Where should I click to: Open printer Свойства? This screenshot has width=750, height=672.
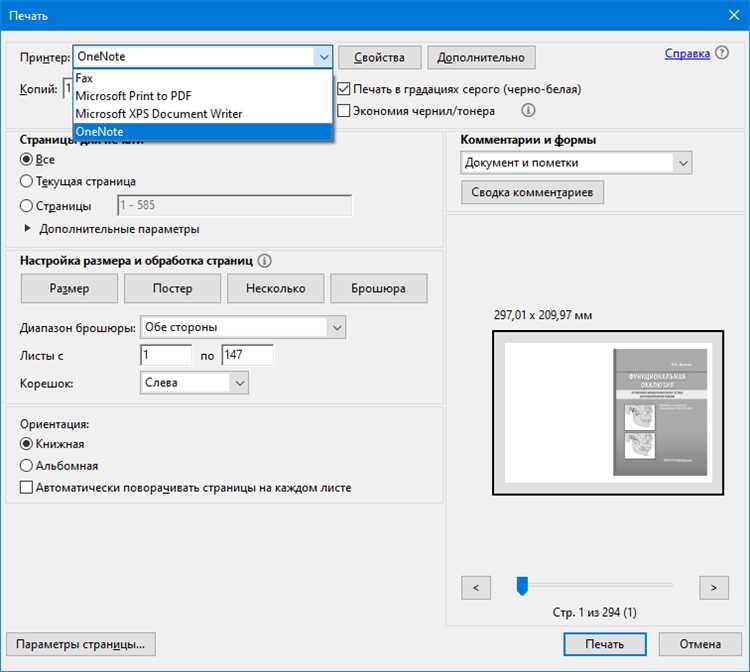click(380, 57)
